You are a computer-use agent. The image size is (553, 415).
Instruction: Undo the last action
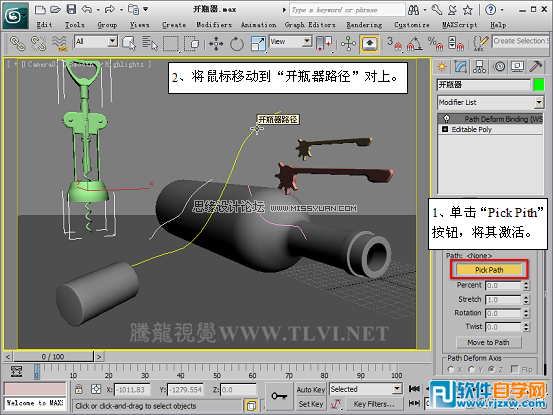(x=87, y=10)
